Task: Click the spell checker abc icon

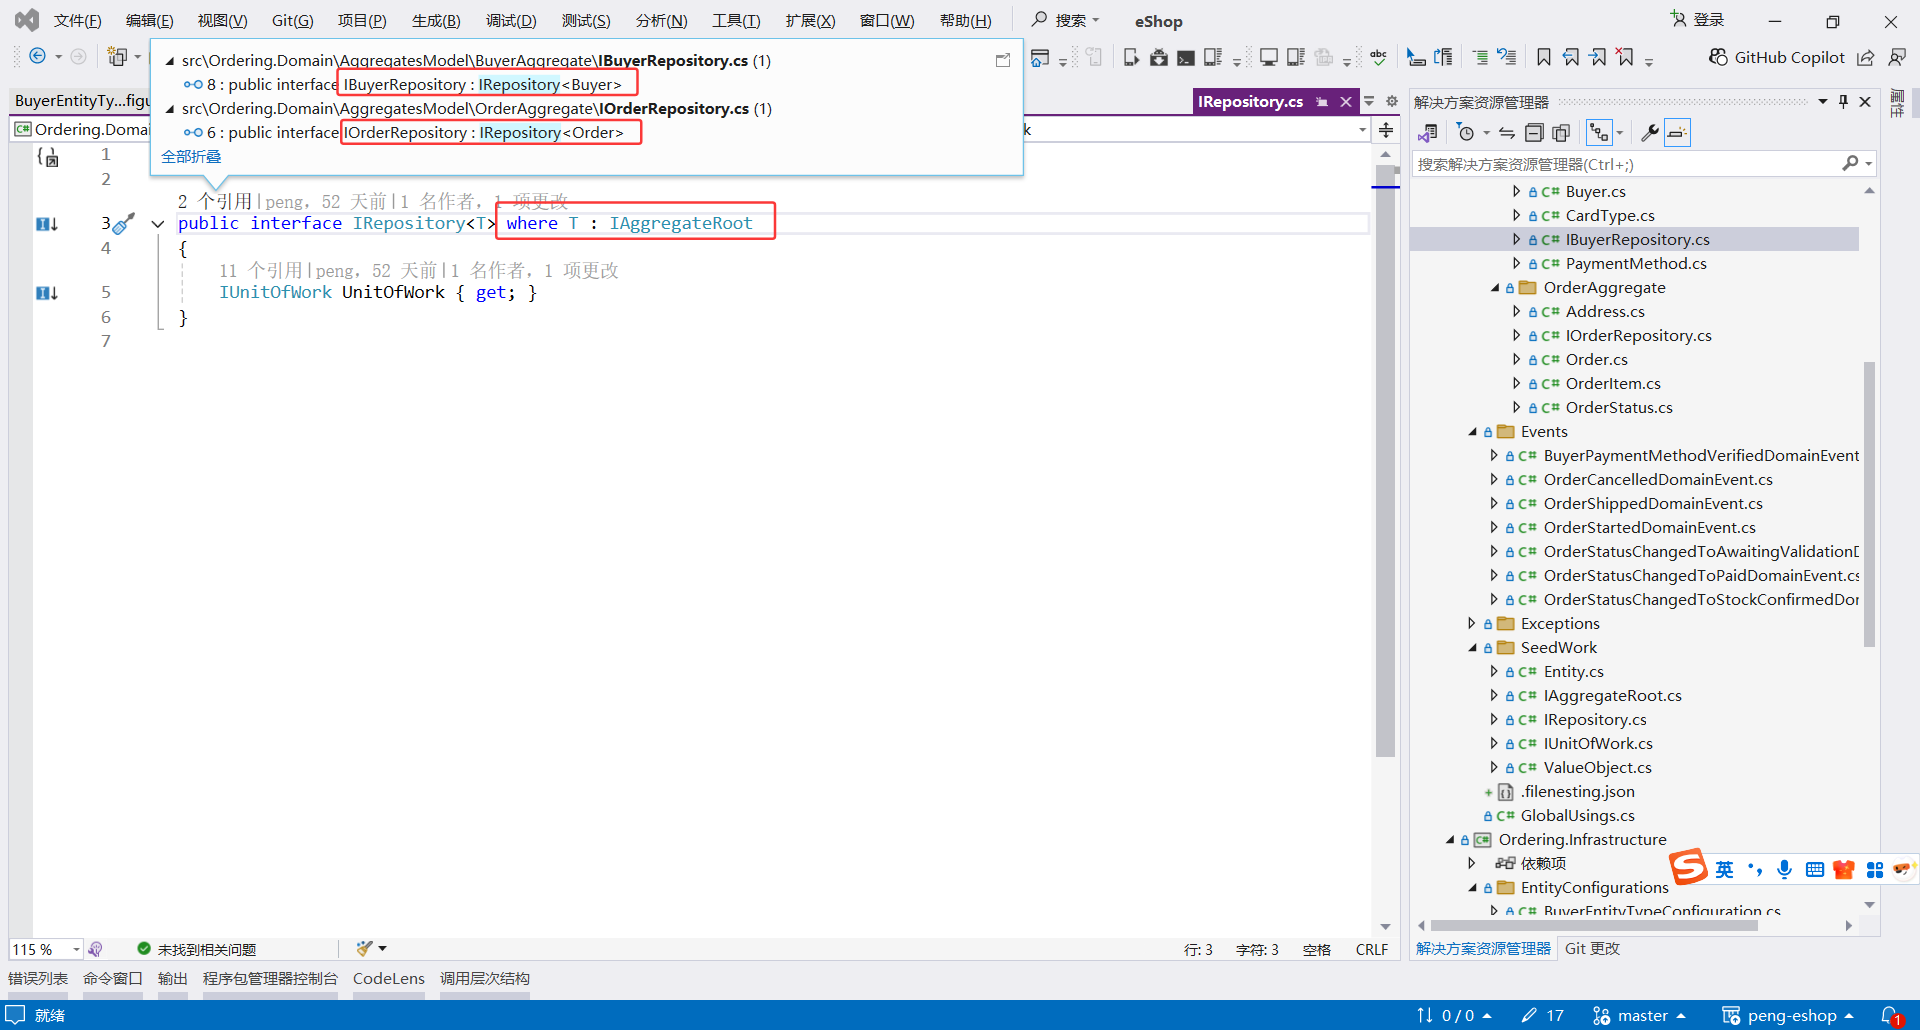Action: point(1379,58)
